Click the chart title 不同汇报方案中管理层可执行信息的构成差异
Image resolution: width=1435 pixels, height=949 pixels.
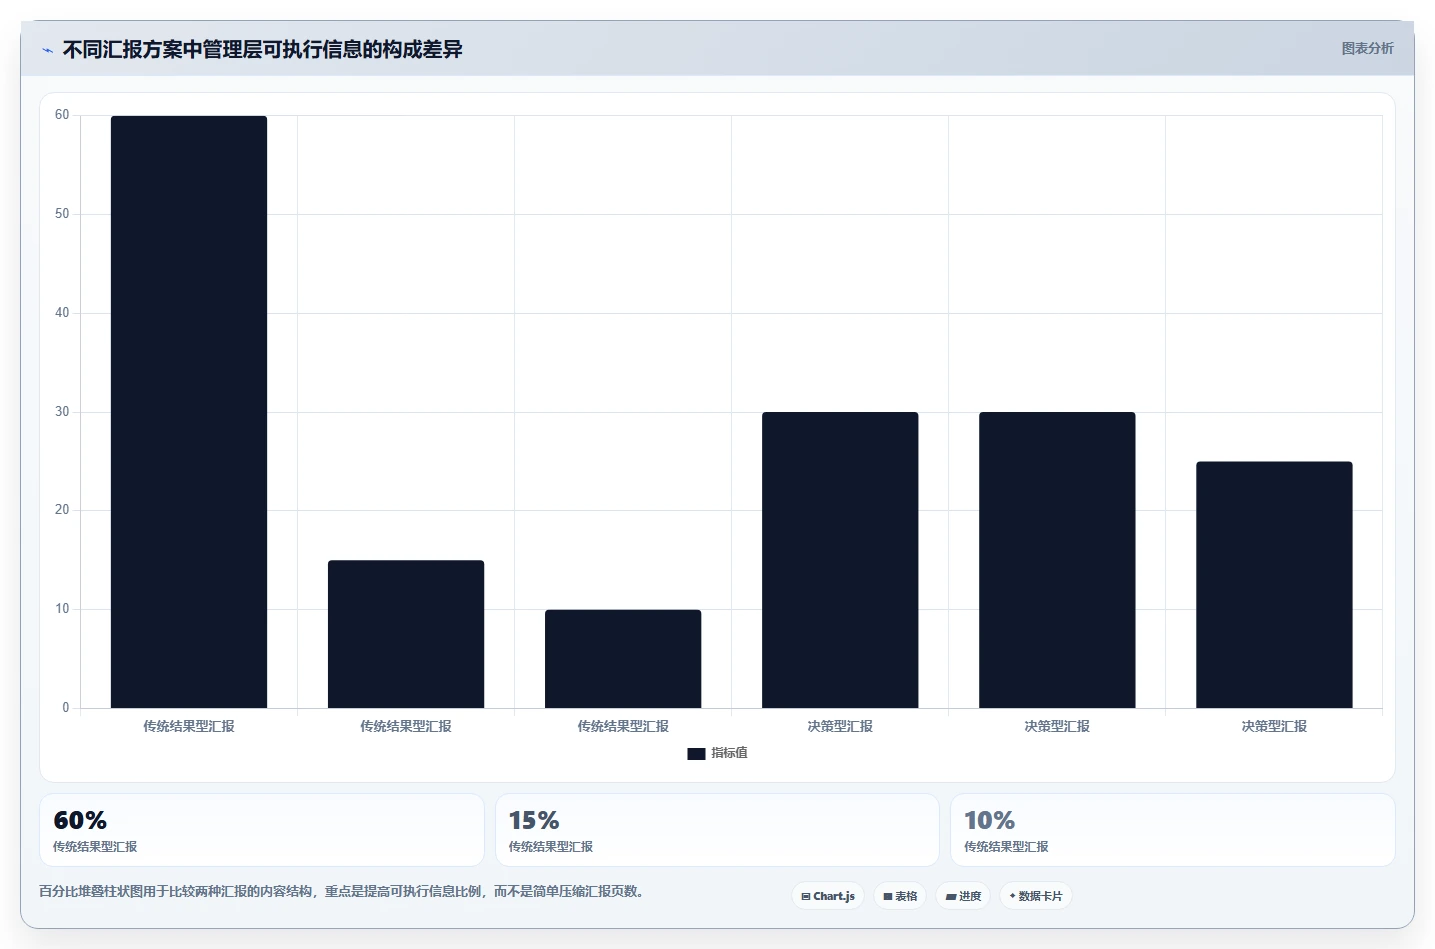pyautogui.click(x=263, y=50)
